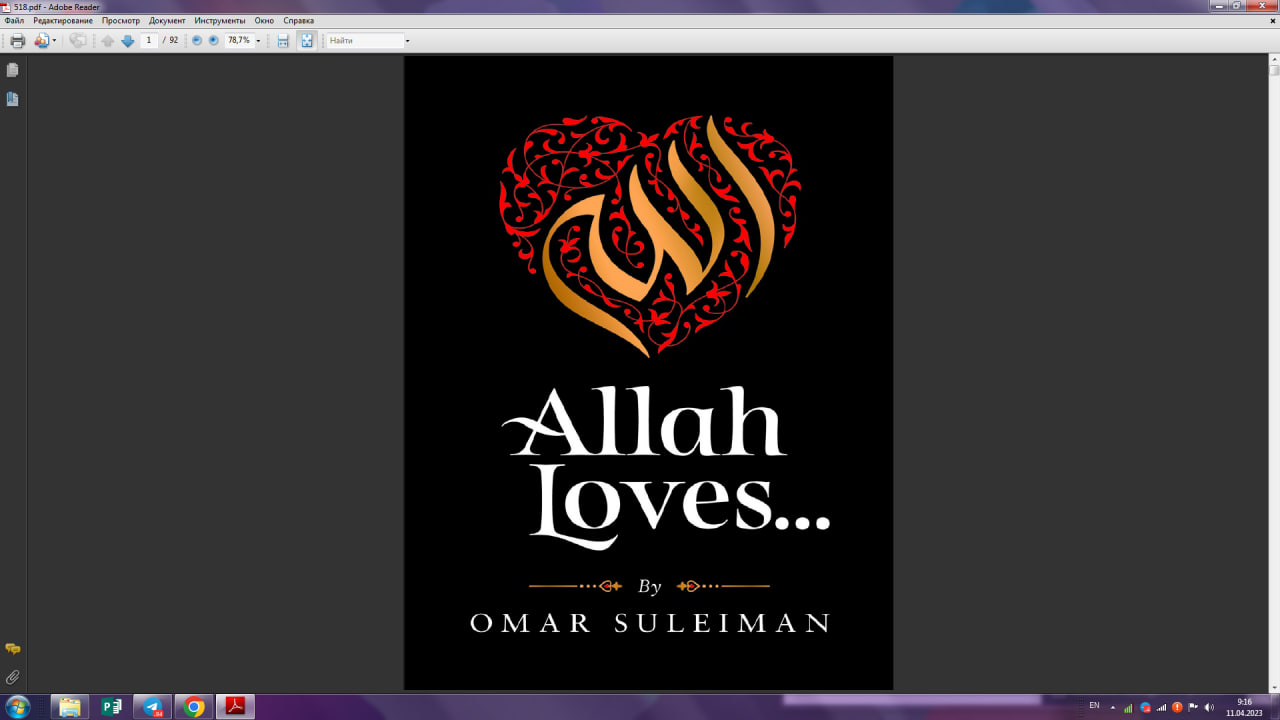Open the Документ menu

pyautogui.click(x=167, y=20)
